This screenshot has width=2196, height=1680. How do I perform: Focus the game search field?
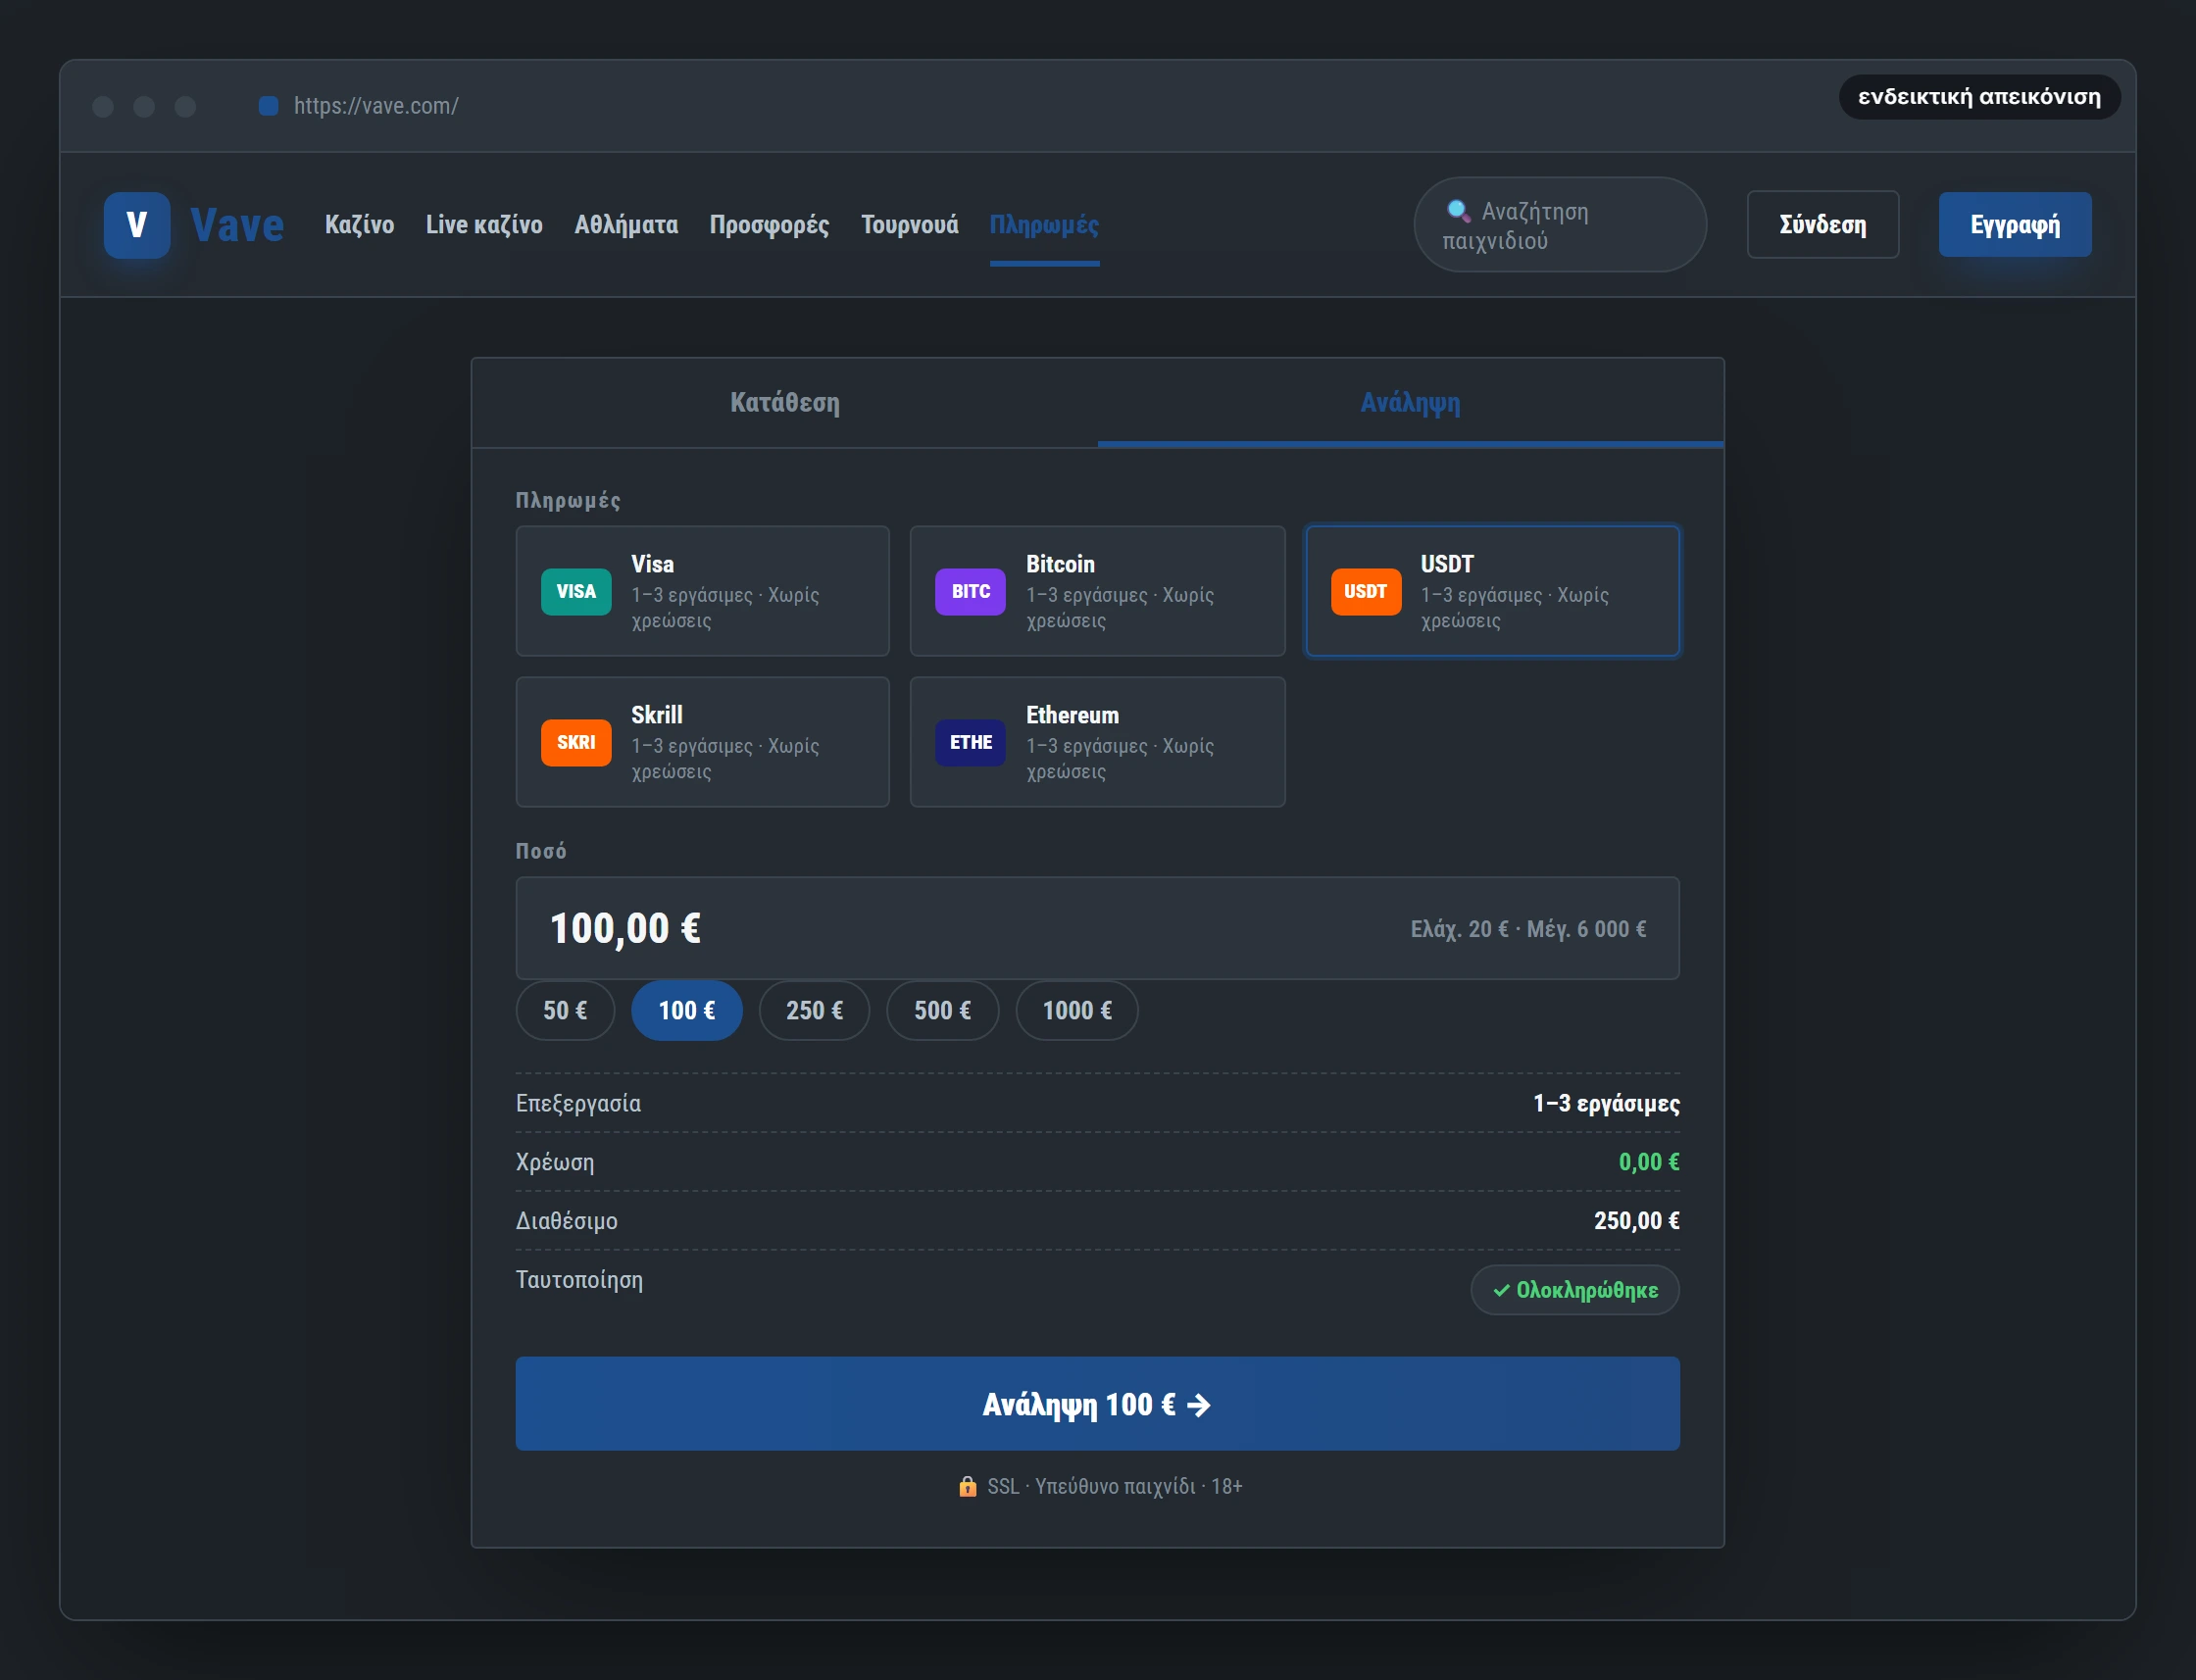click(x=1560, y=225)
